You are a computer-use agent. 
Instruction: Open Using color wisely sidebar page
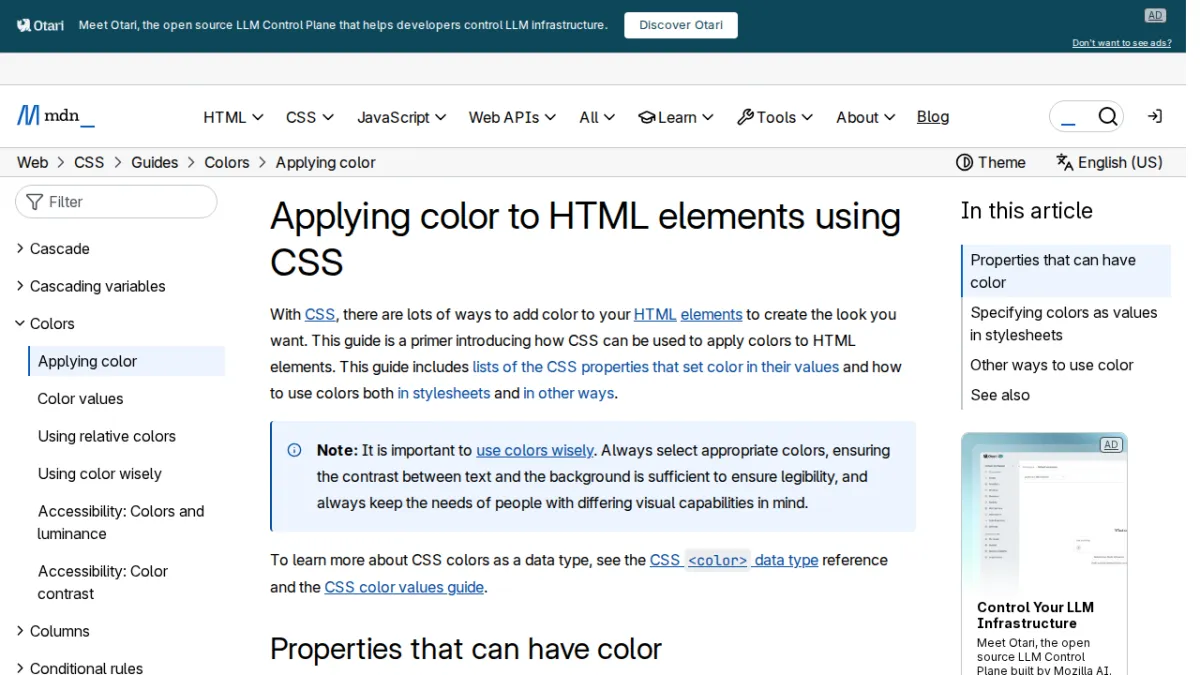tap(100, 474)
